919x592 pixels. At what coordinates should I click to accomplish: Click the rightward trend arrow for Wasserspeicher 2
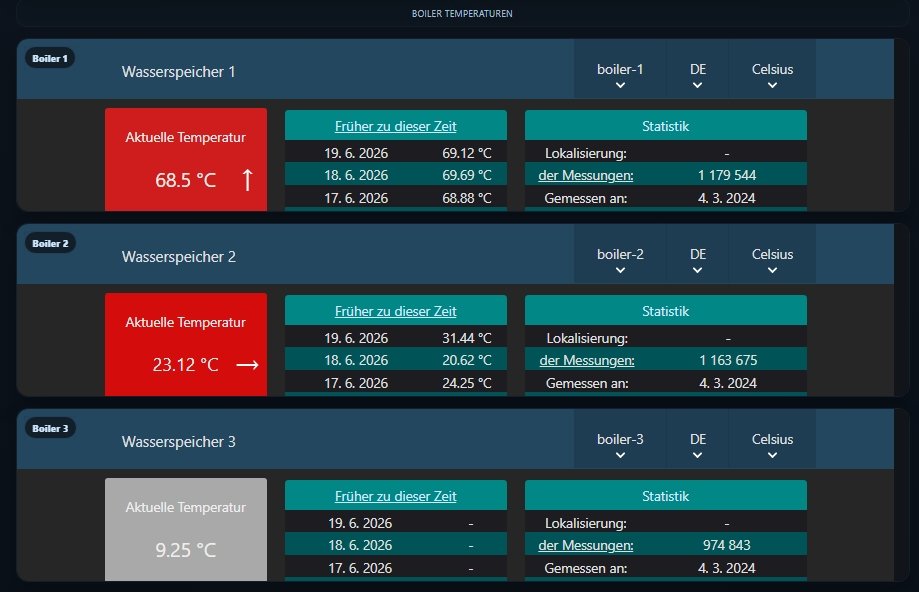pos(247,365)
